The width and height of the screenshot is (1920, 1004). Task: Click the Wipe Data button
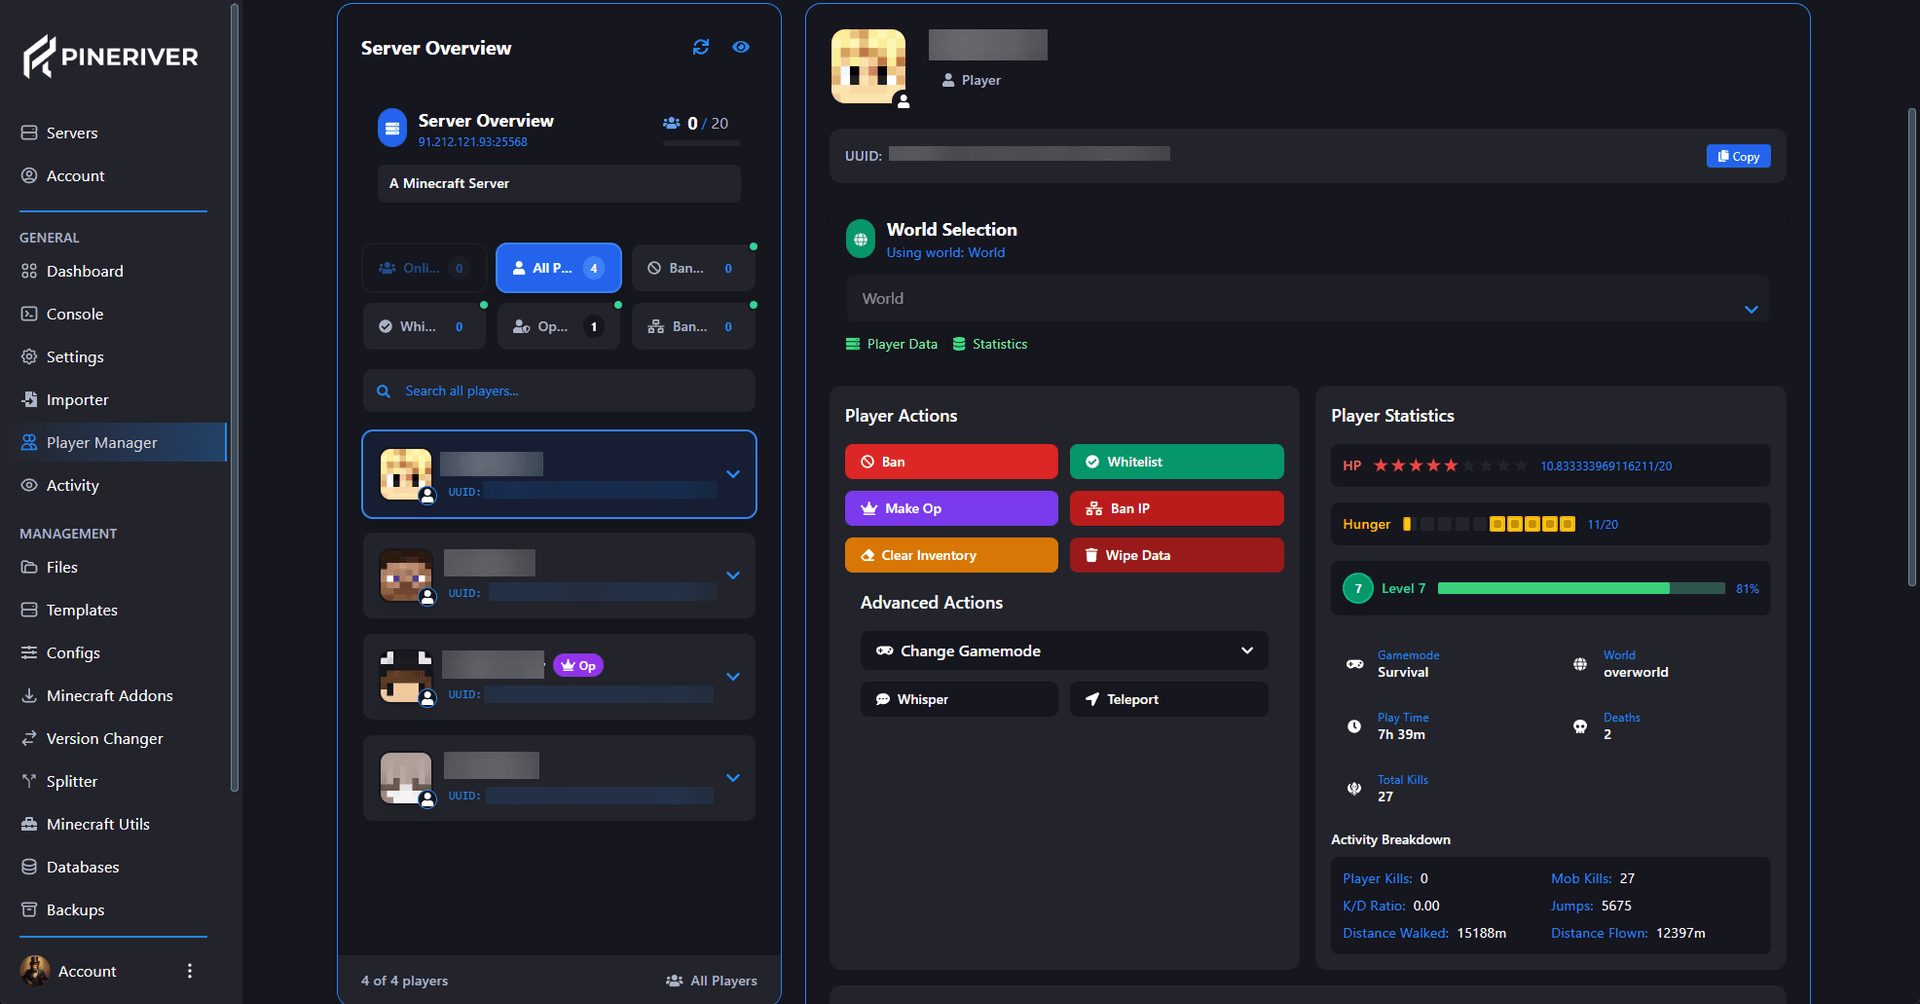pos(1177,555)
